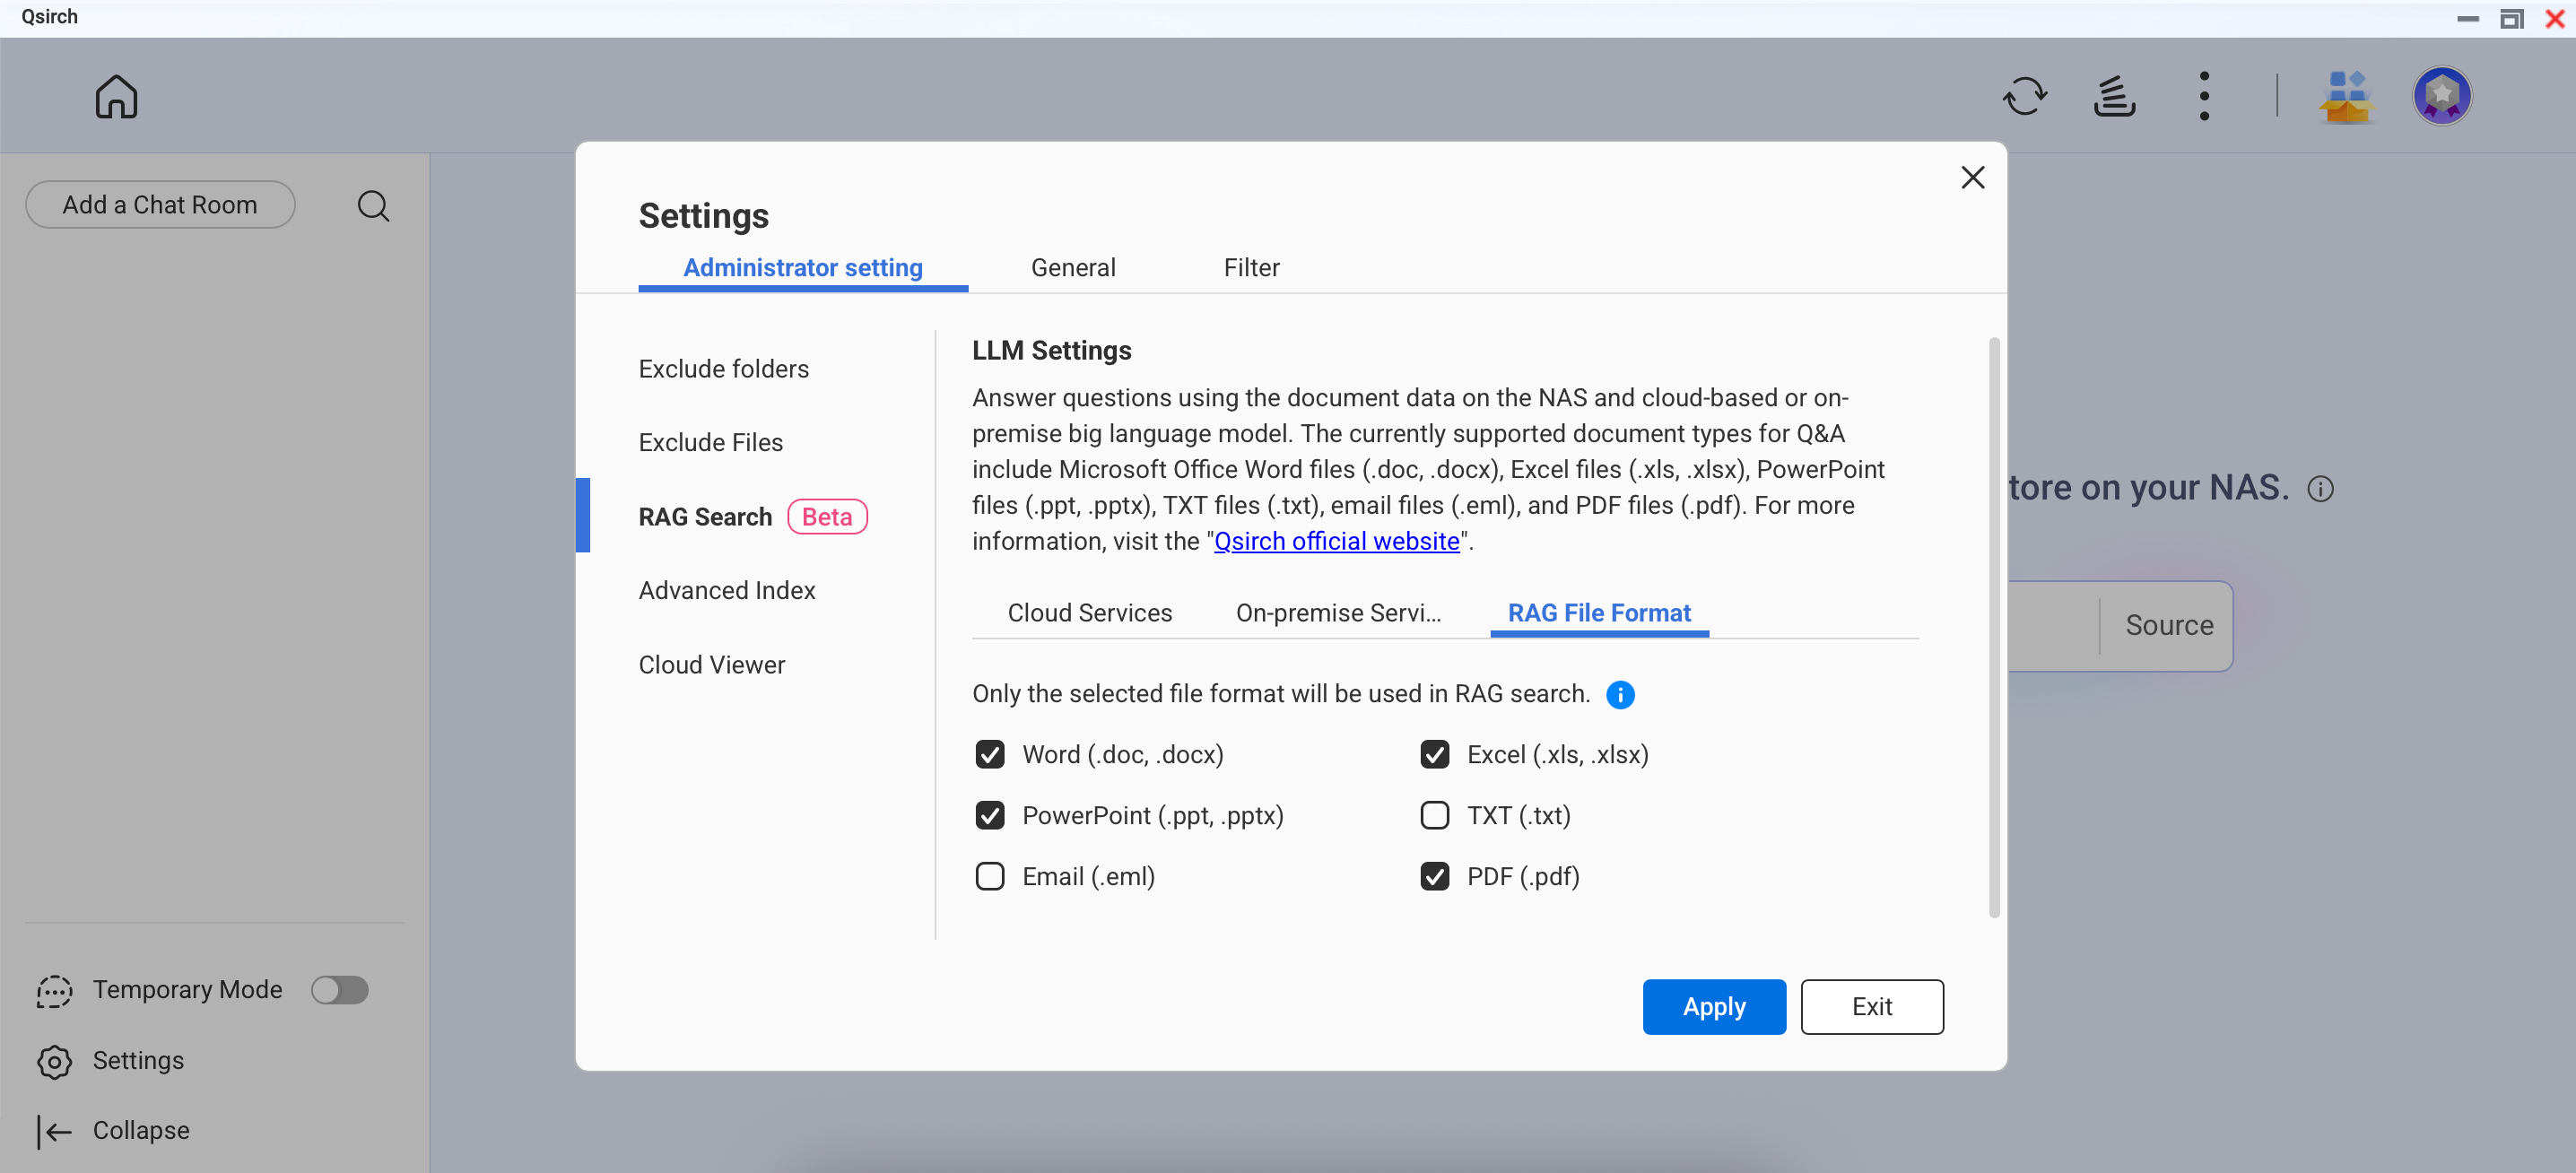Toggle Temporary Mode switch on

[339, 990]
